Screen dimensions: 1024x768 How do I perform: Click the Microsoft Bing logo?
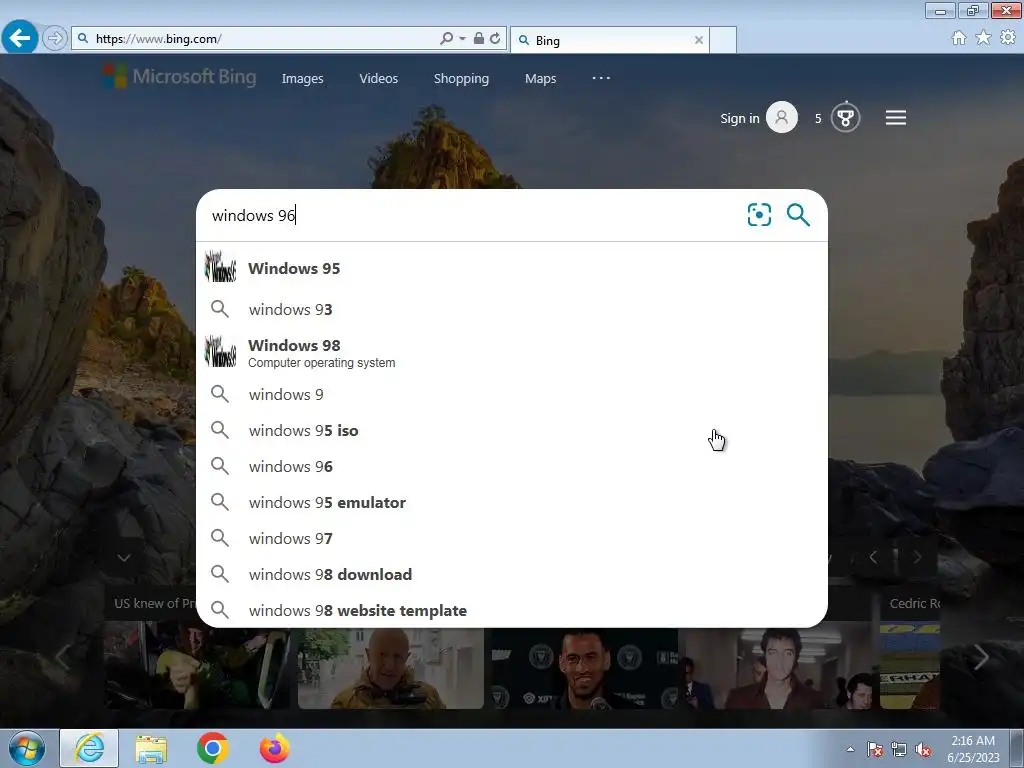[180, 76]
